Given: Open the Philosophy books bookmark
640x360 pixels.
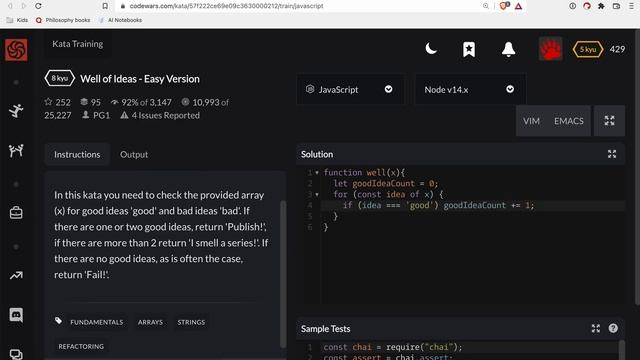Looking at the screenshot, I should (63, 20).
